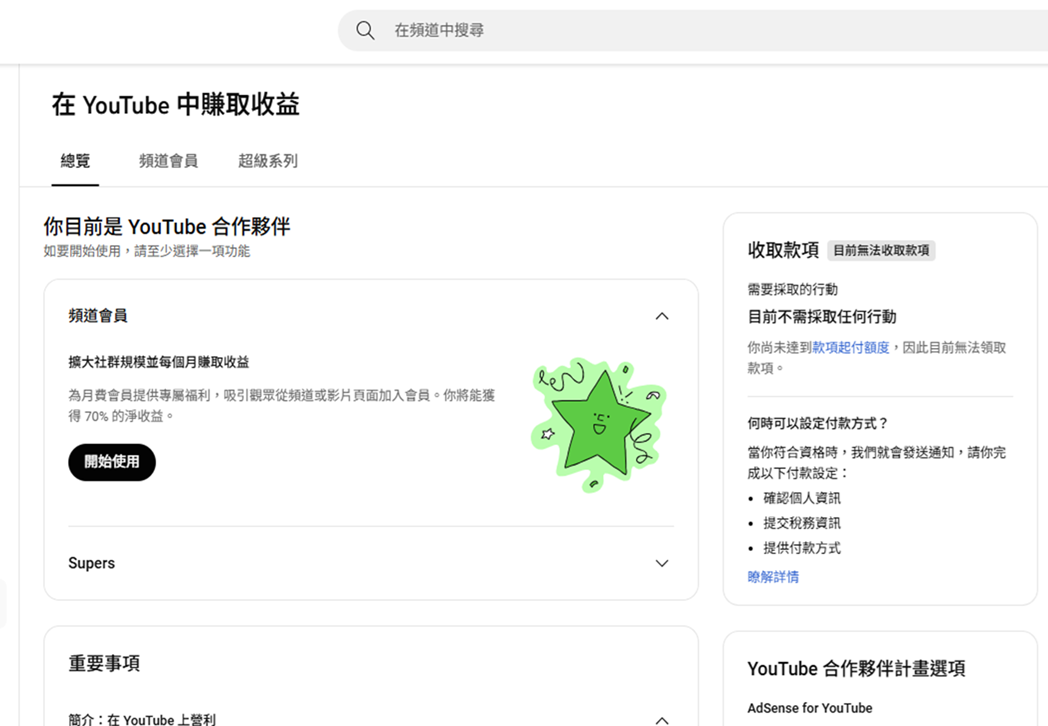The height and width of the screenshot is (726, 1048).
Task: Click the 開始使用 button
Action: pyautogui.click(x=112, y=462)
